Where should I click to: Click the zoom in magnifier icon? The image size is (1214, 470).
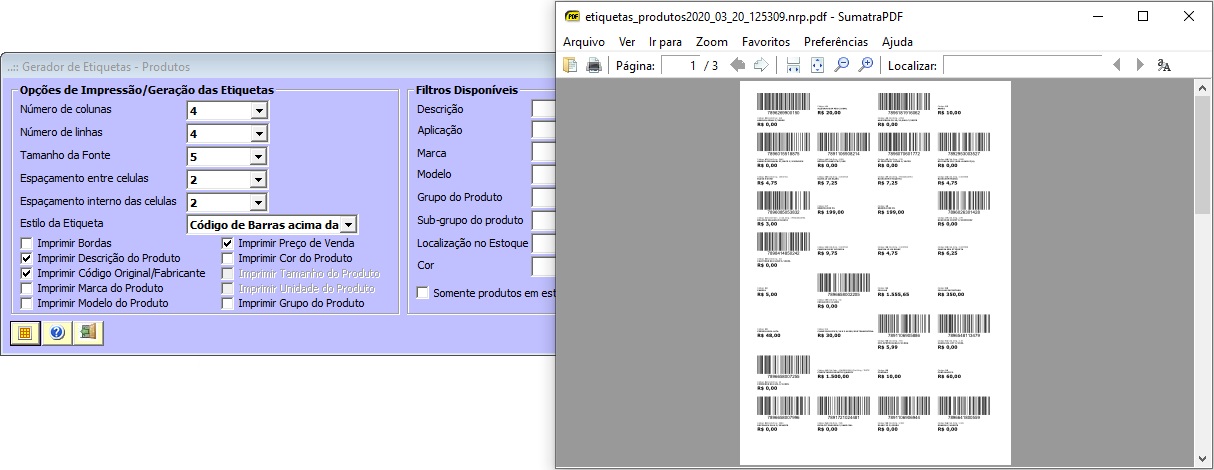[x=866, y=65]
